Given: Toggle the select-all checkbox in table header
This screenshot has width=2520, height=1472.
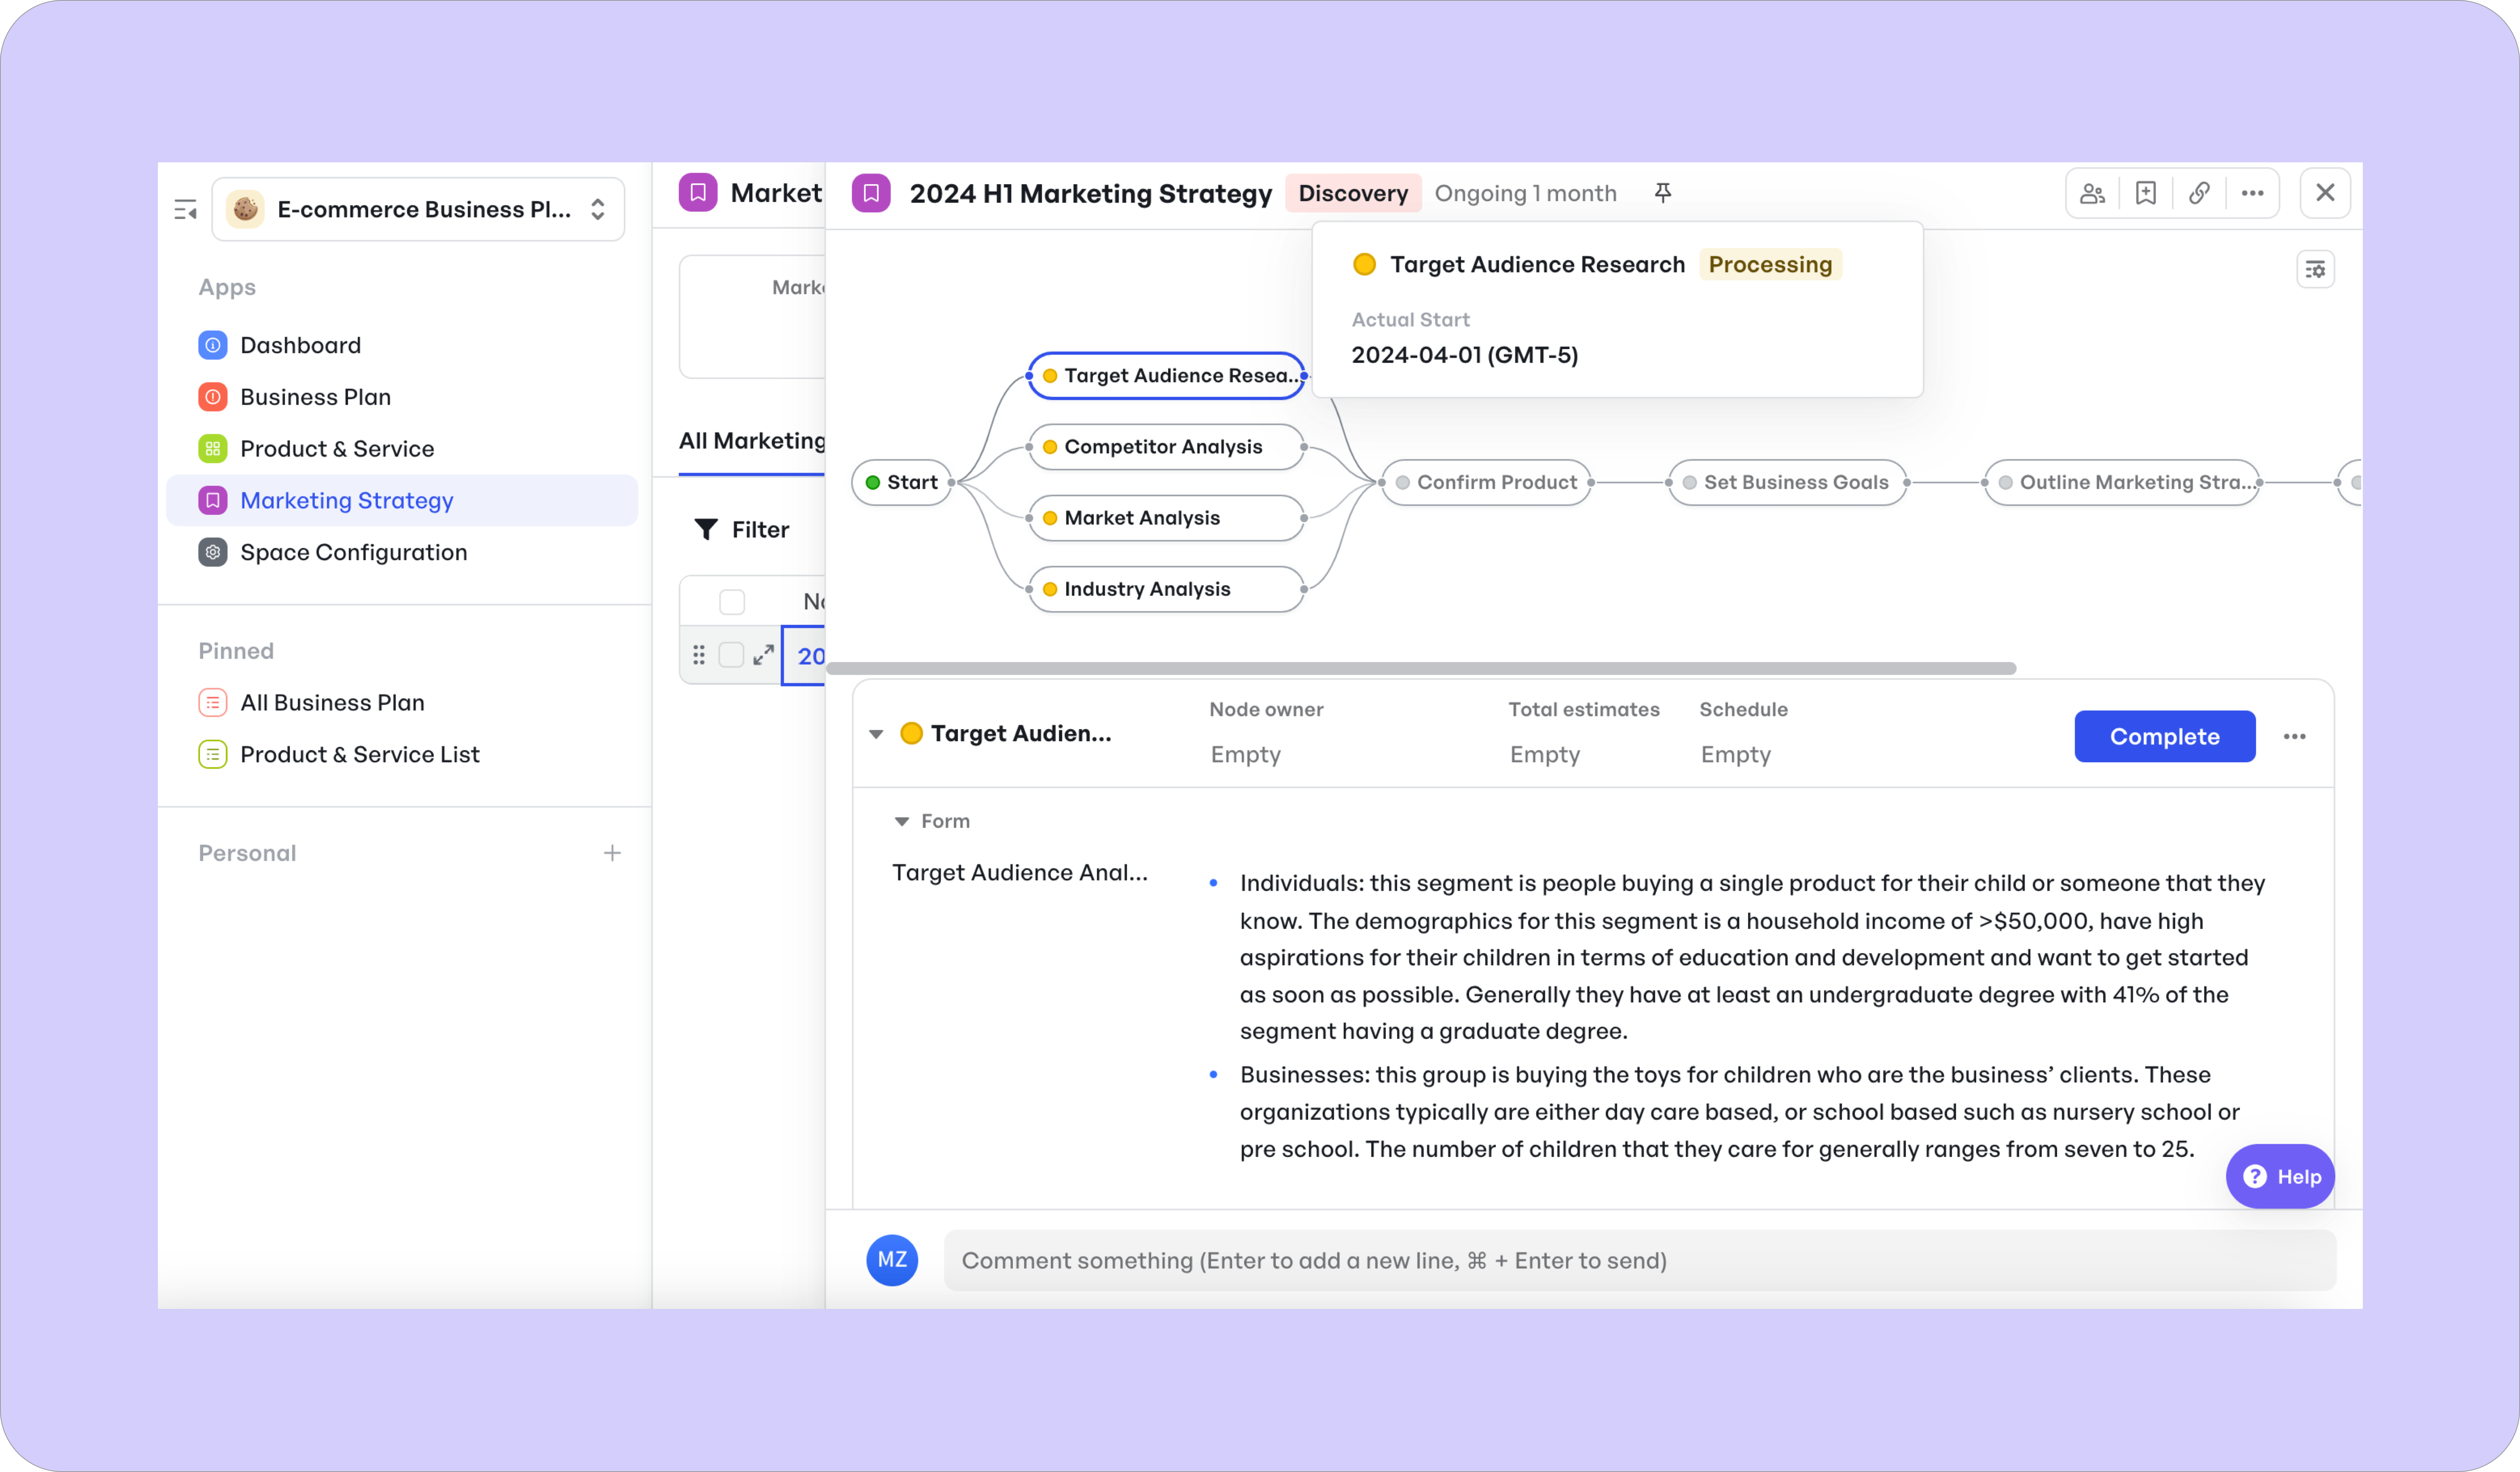Looking at the screenshot, I should click(x=732, y=602).
